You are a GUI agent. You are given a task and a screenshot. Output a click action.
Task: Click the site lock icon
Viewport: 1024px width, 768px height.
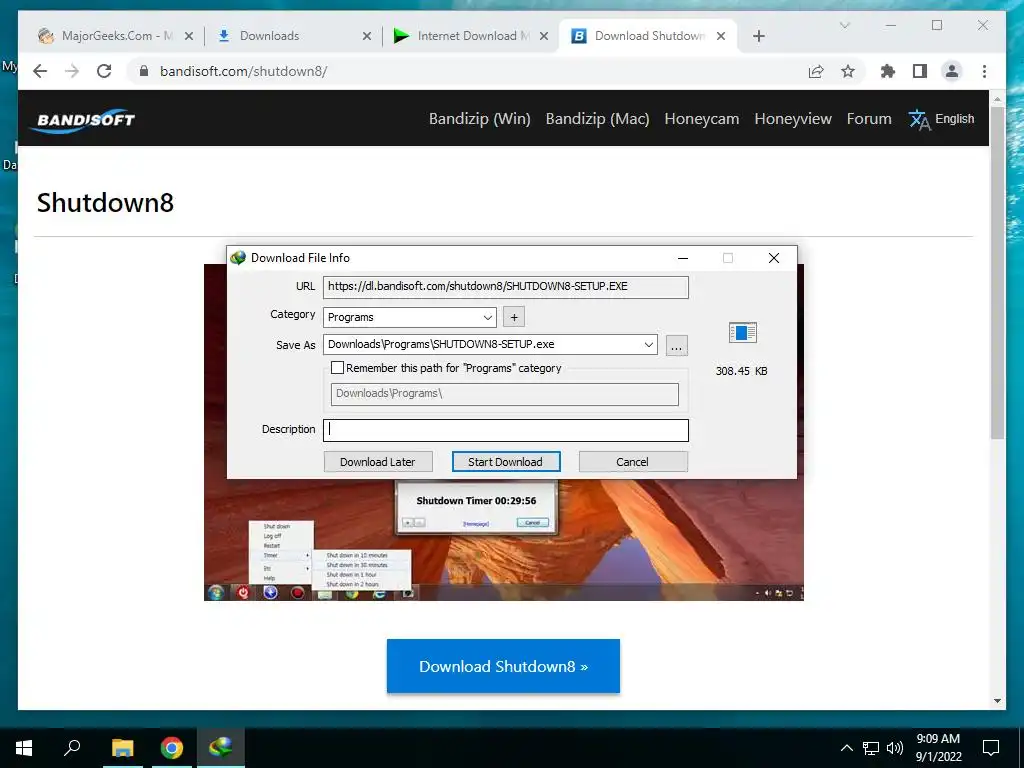tap(144, 71)
